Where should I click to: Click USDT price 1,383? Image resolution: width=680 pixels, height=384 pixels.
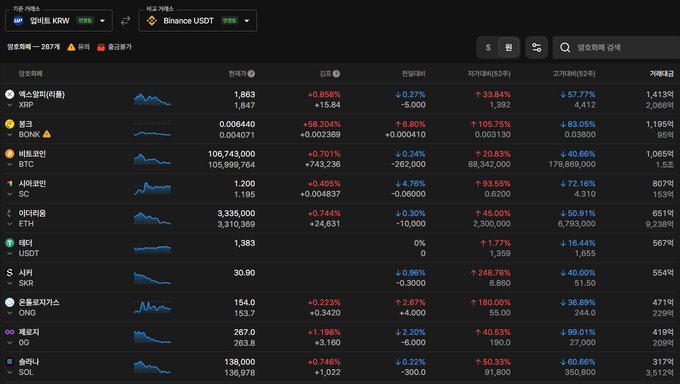click(245, 243)
